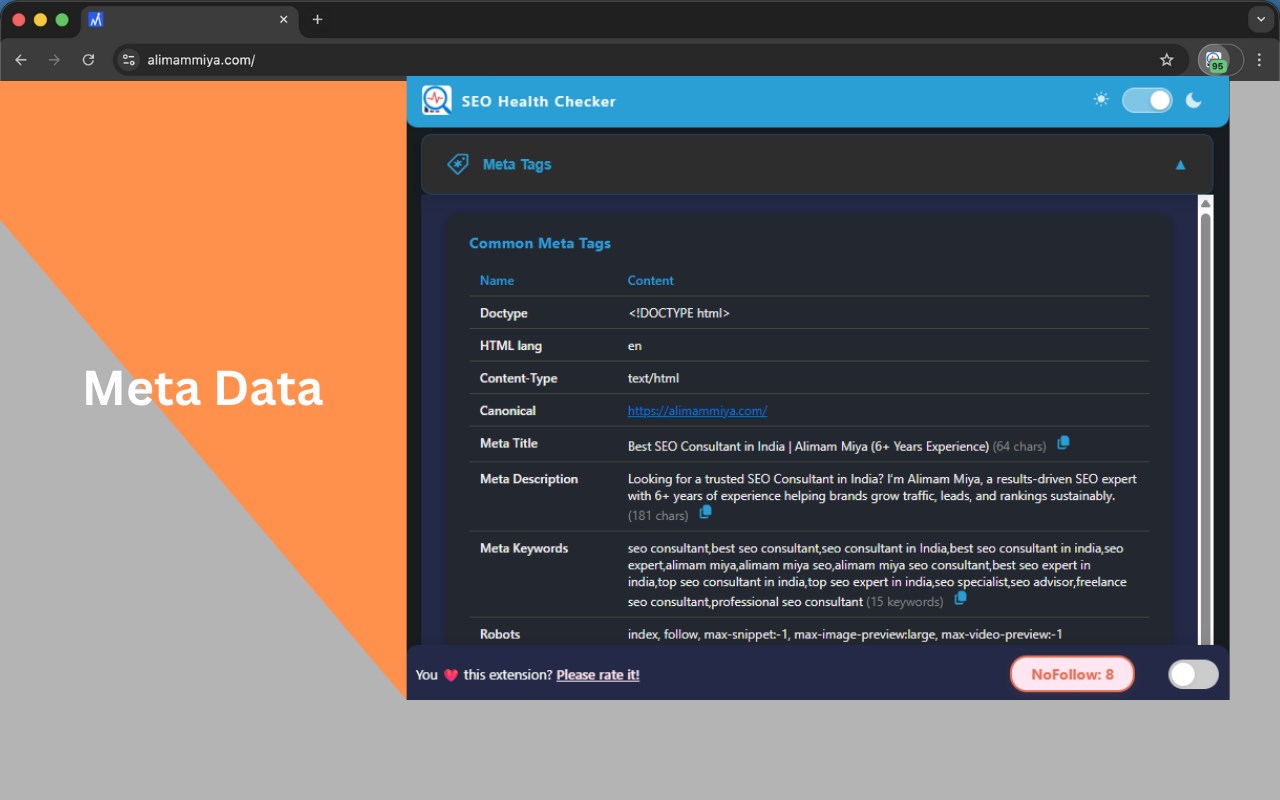Open the Chrome three-dot menu
The image size is (1280, 800).
1259,60
